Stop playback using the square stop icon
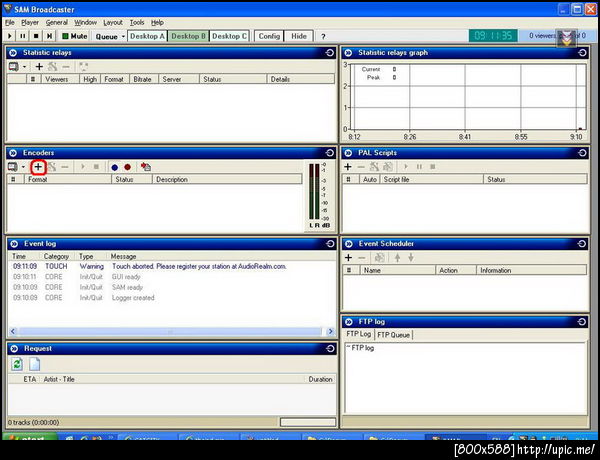 click(36, 36)
